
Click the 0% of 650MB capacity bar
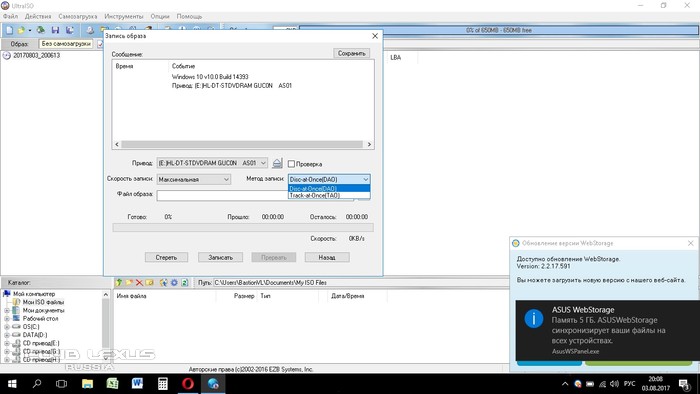(499, 30)
